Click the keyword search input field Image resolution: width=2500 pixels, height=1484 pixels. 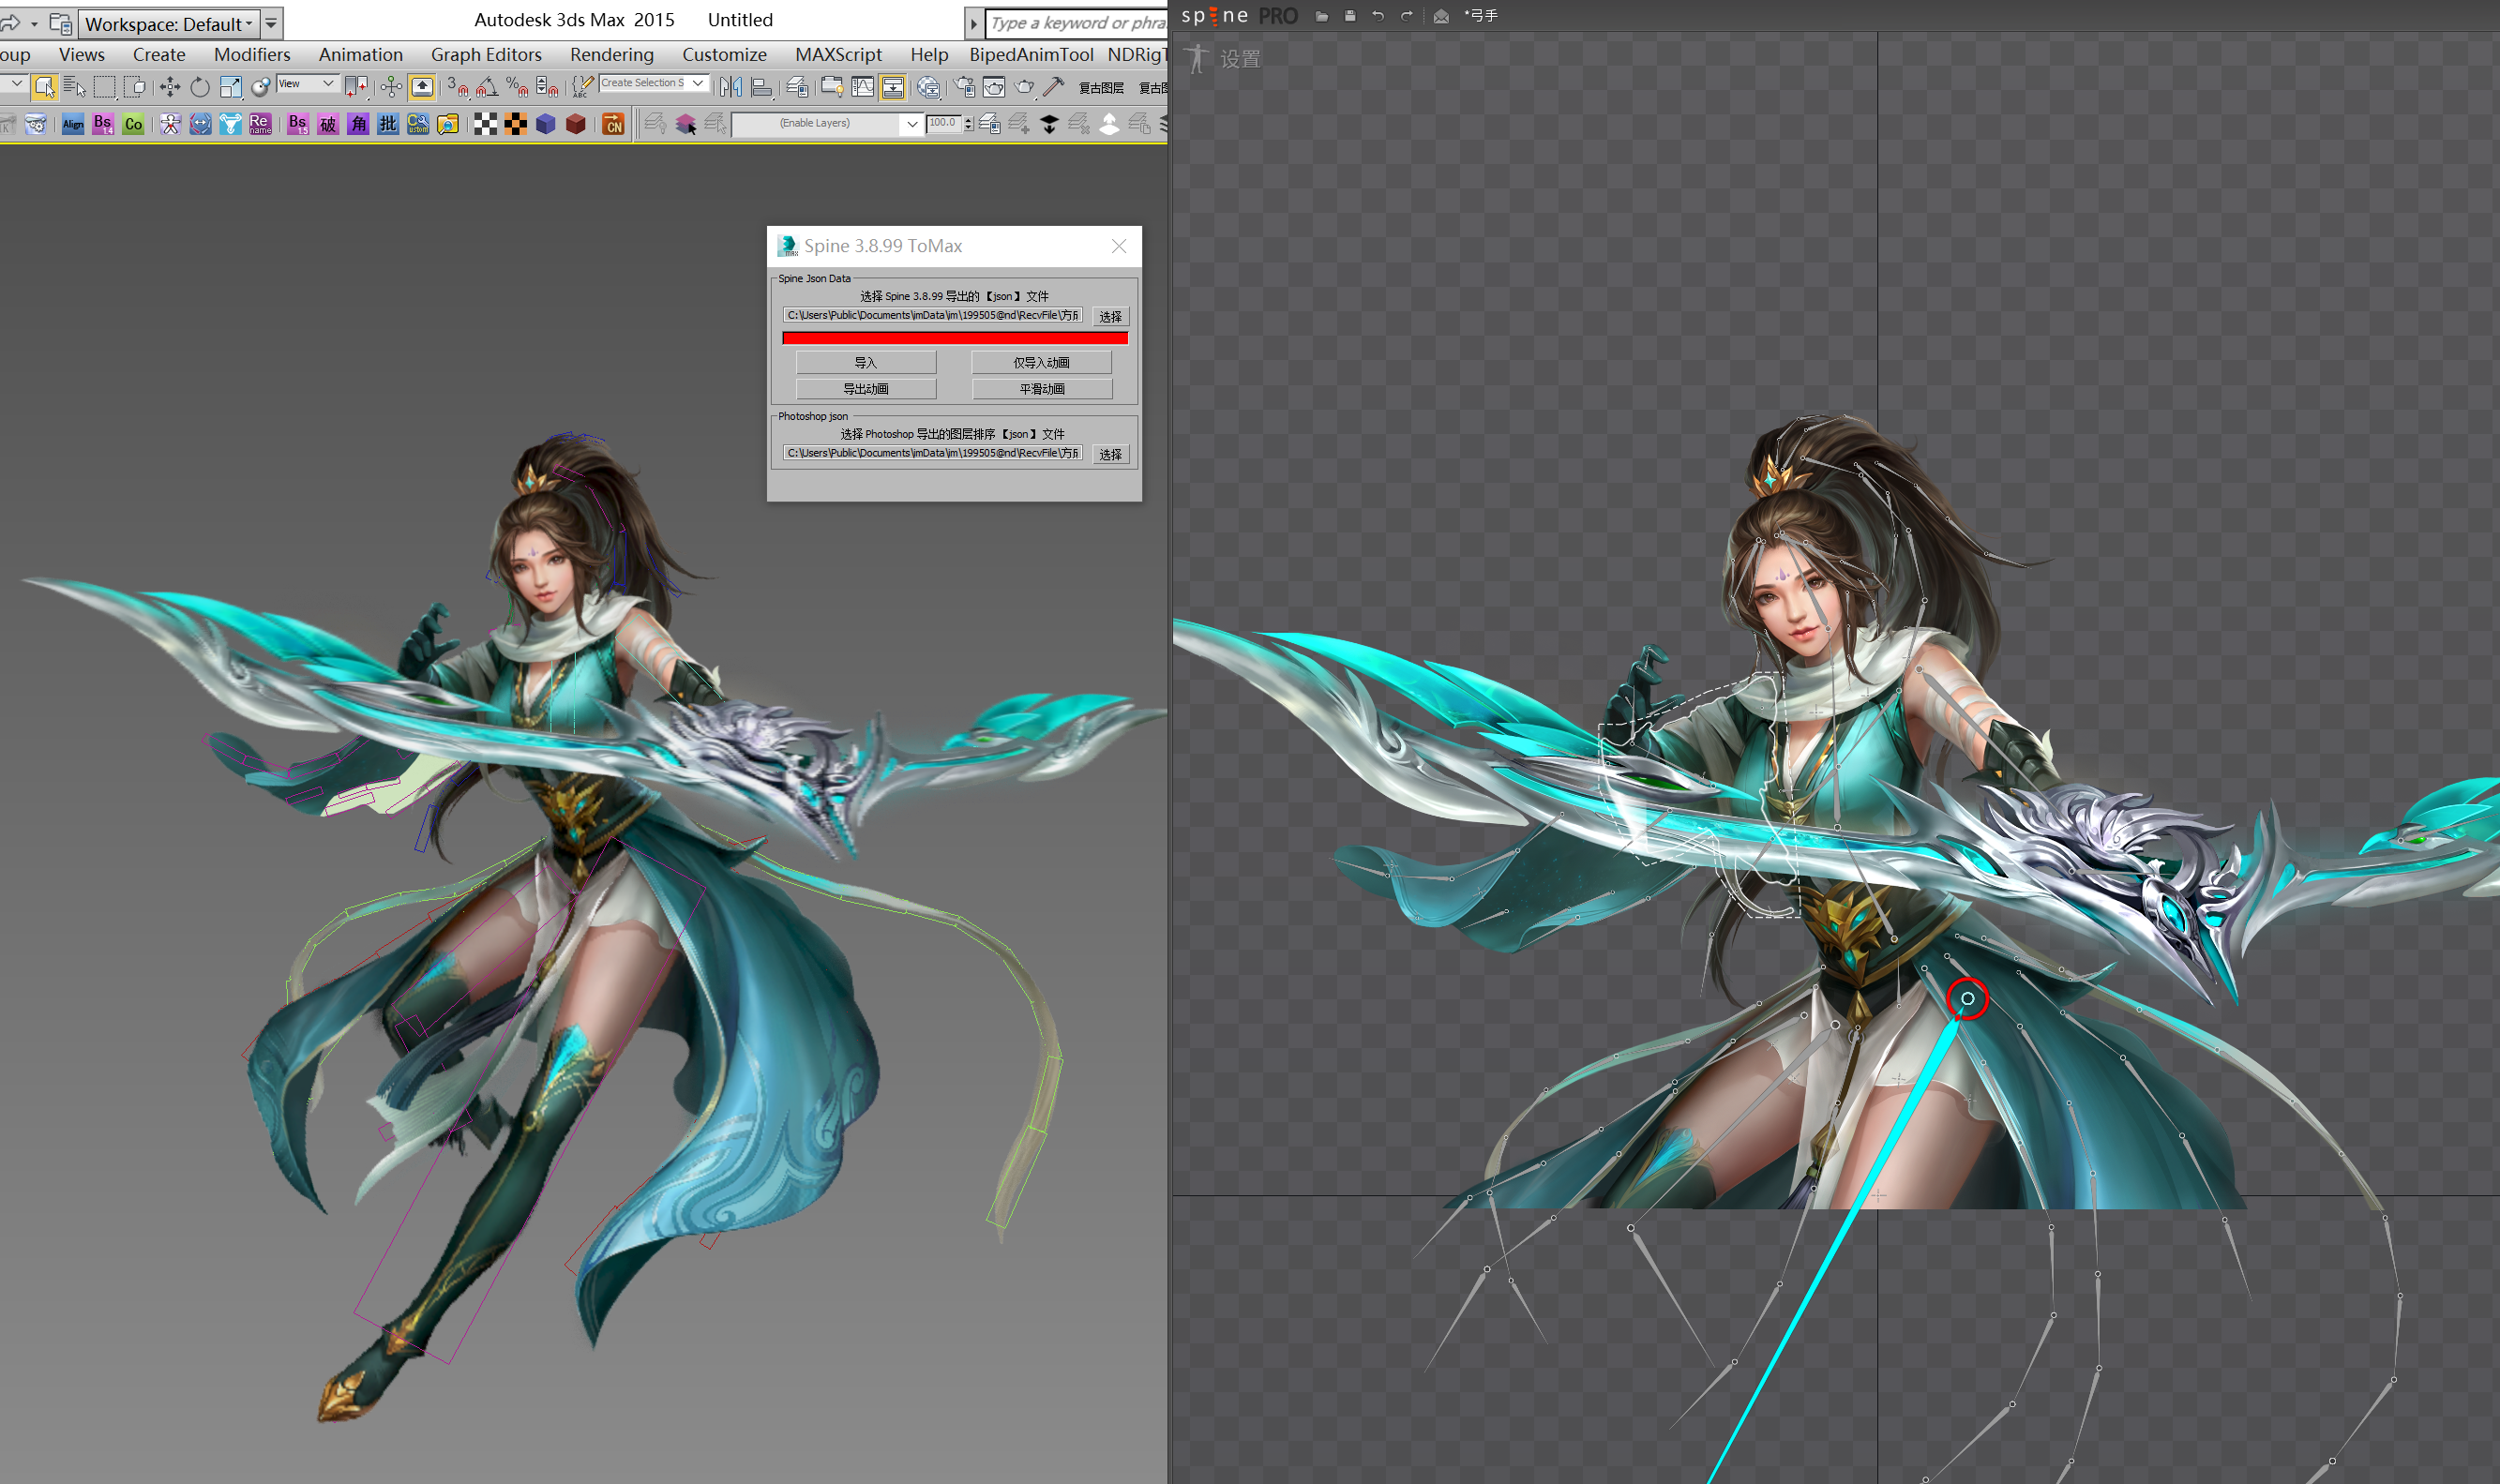(x=1077, y=23)
